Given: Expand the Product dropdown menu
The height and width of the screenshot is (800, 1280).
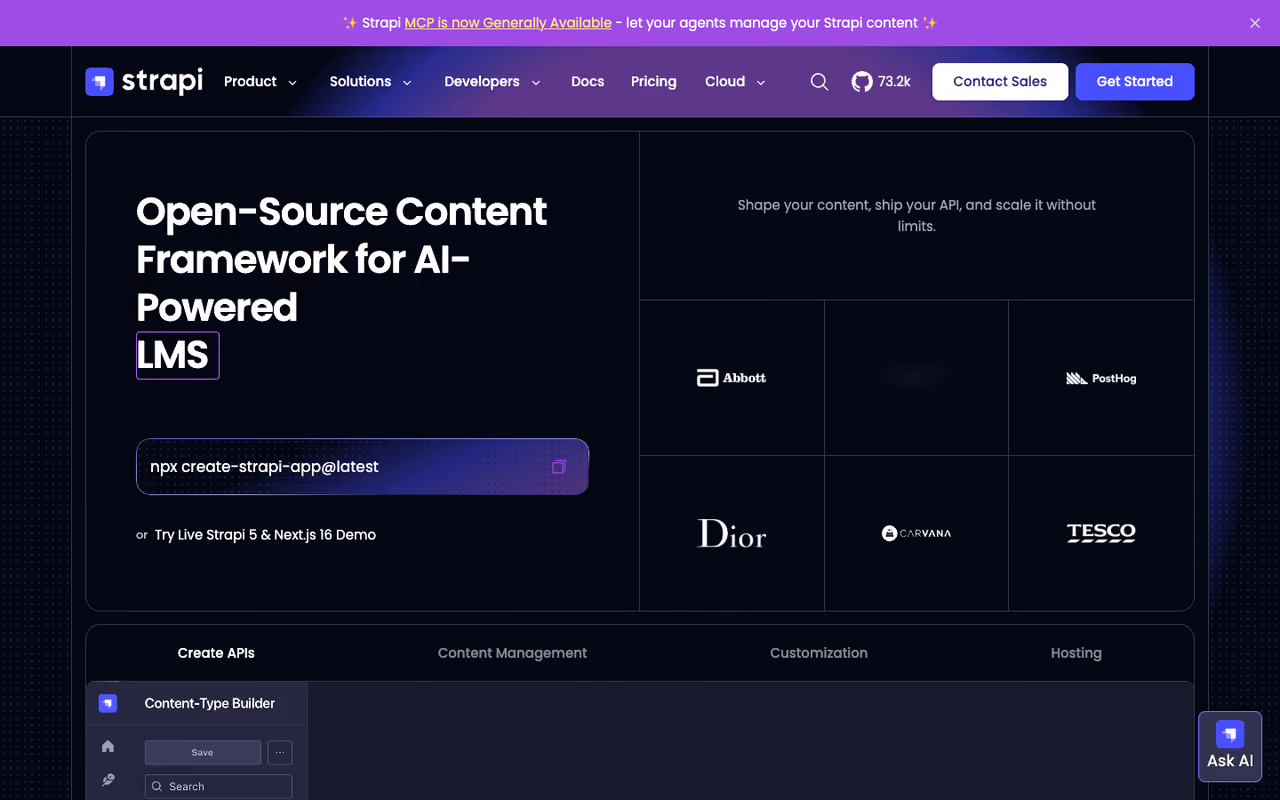Looking at the screenshot, I should pos(260,82).
